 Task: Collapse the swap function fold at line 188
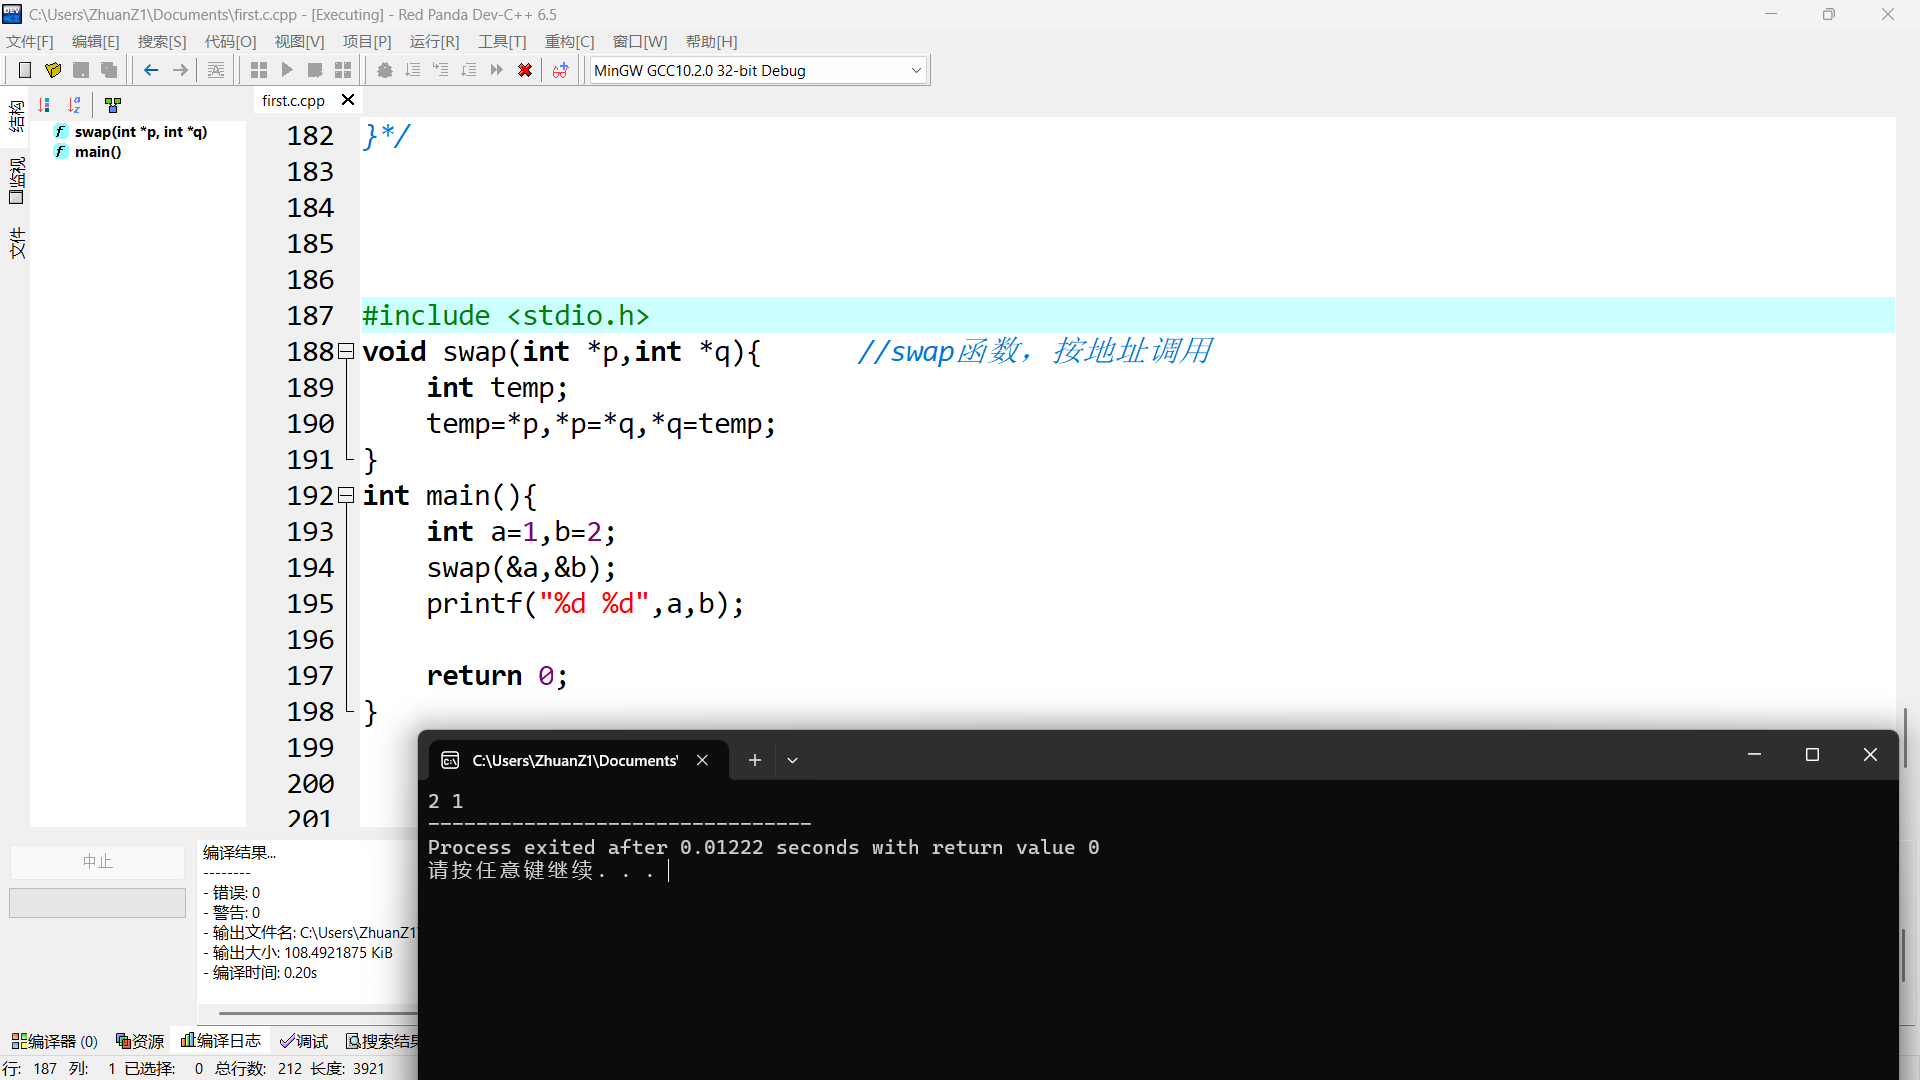pyautogui.click(x=346, y=351)
